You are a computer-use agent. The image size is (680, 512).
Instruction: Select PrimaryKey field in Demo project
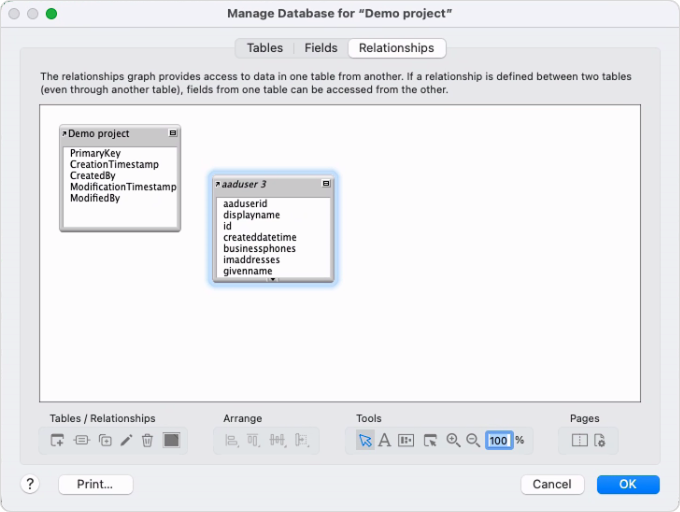click(95, 153)
